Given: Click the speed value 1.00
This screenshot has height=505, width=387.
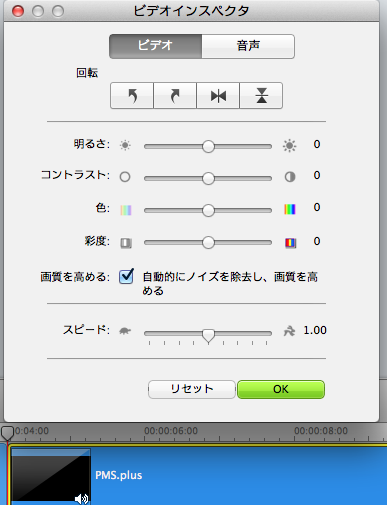Looking at the screenshot, I should click(x=315, y=330).
